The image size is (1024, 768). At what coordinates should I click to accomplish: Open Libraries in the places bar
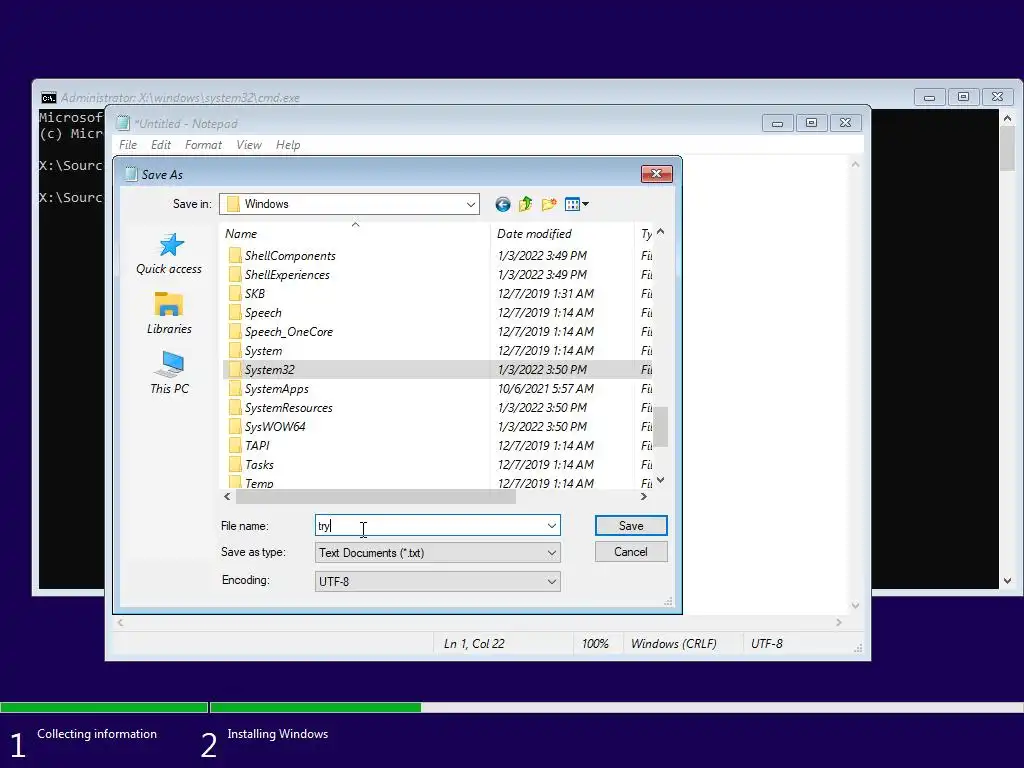169,313
